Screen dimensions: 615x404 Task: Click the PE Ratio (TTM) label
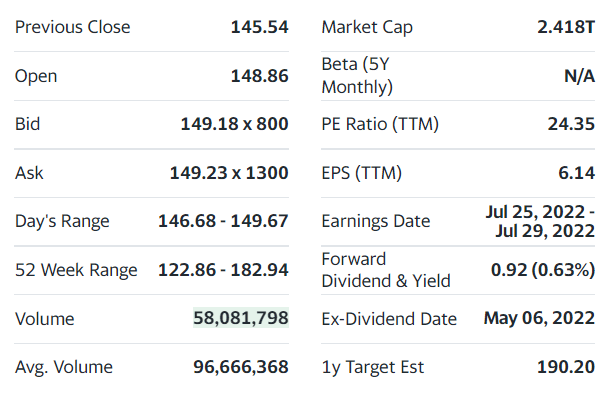point(380,124)
